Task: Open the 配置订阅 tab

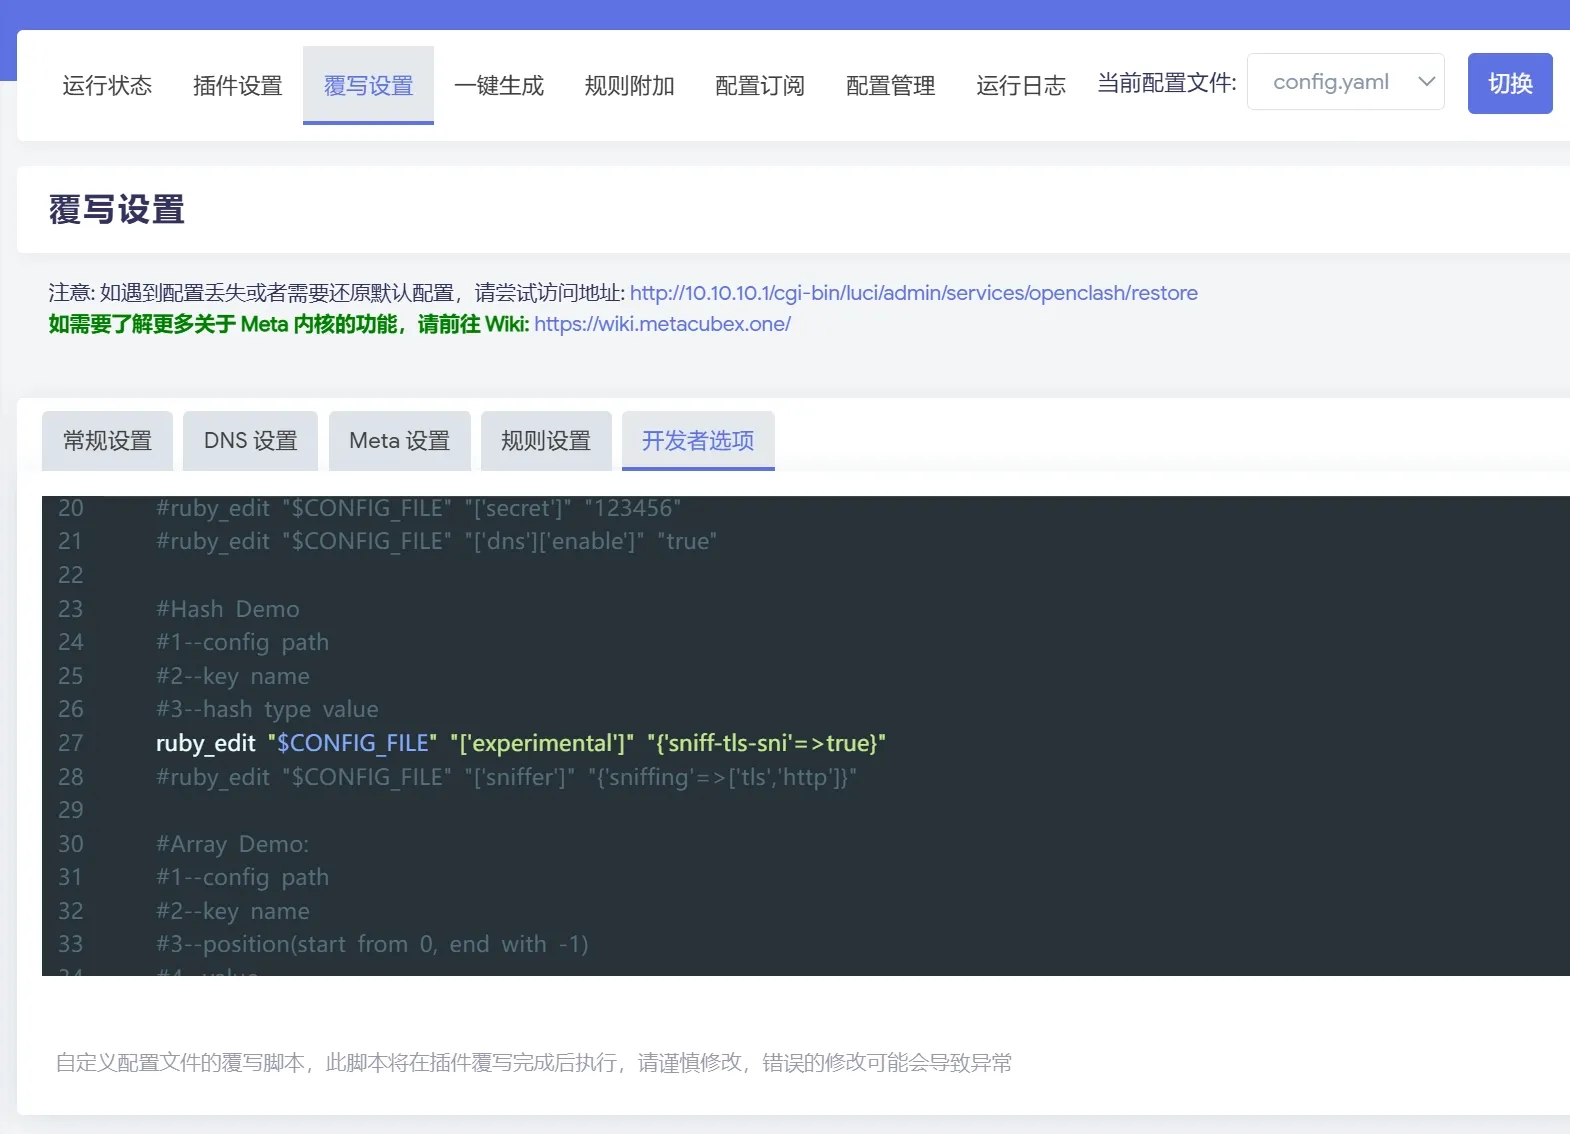Action: (760, 86)
